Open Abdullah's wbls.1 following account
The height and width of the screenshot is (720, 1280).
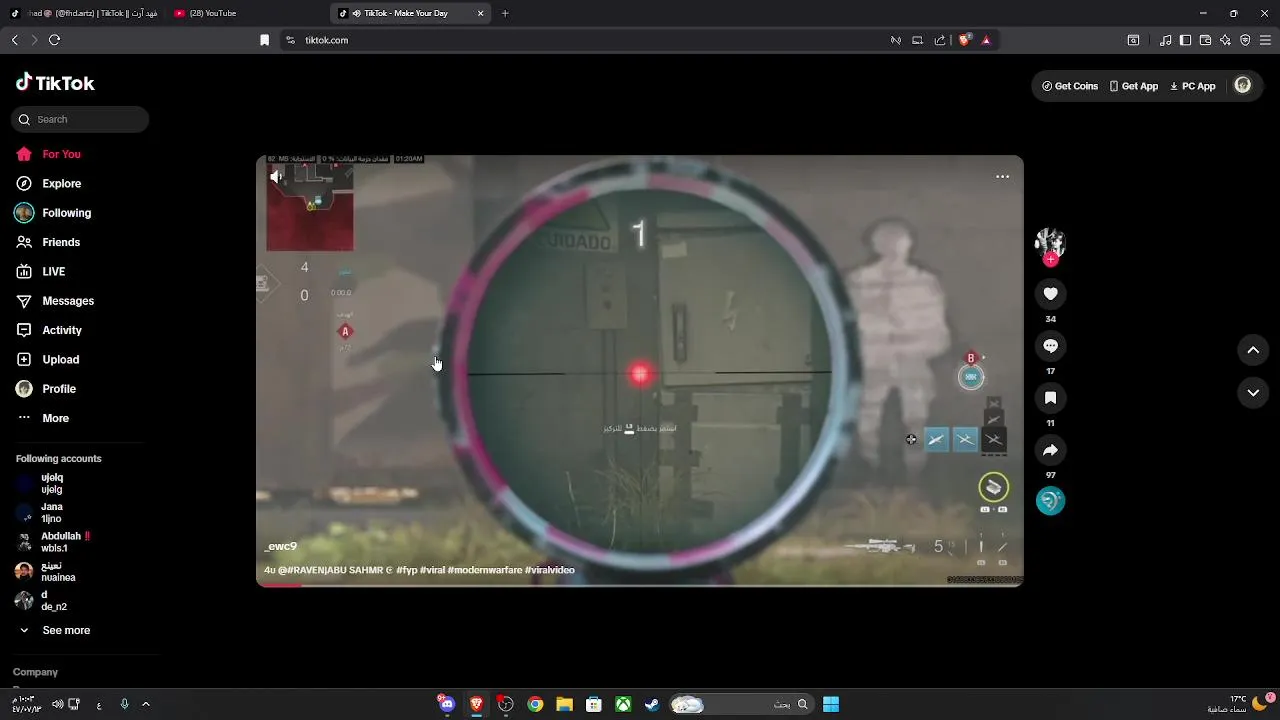coord(53,542)
